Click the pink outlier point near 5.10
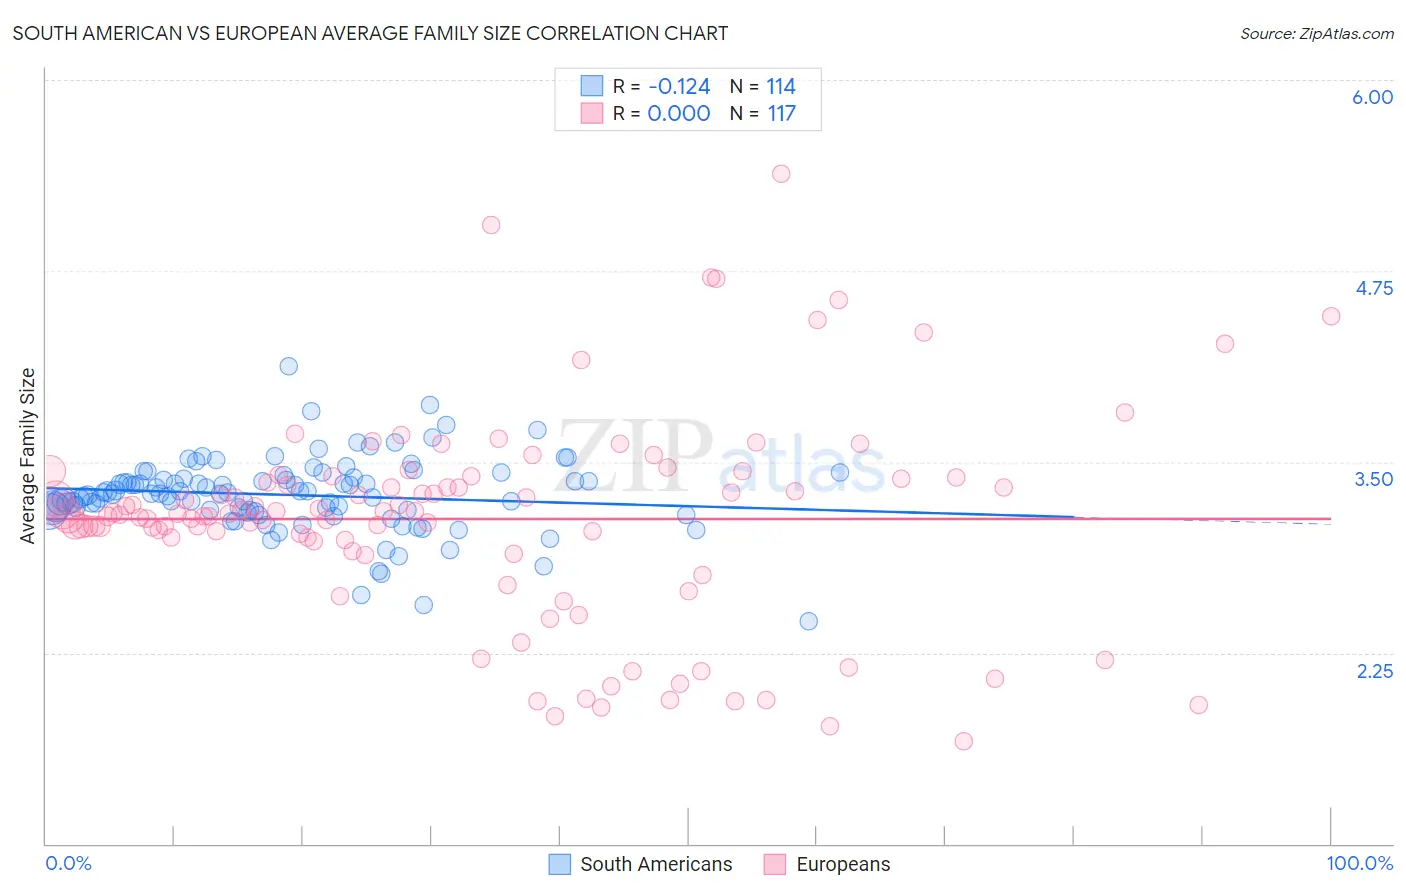This screenshot has height=892, width=1406. pos(491,225)
